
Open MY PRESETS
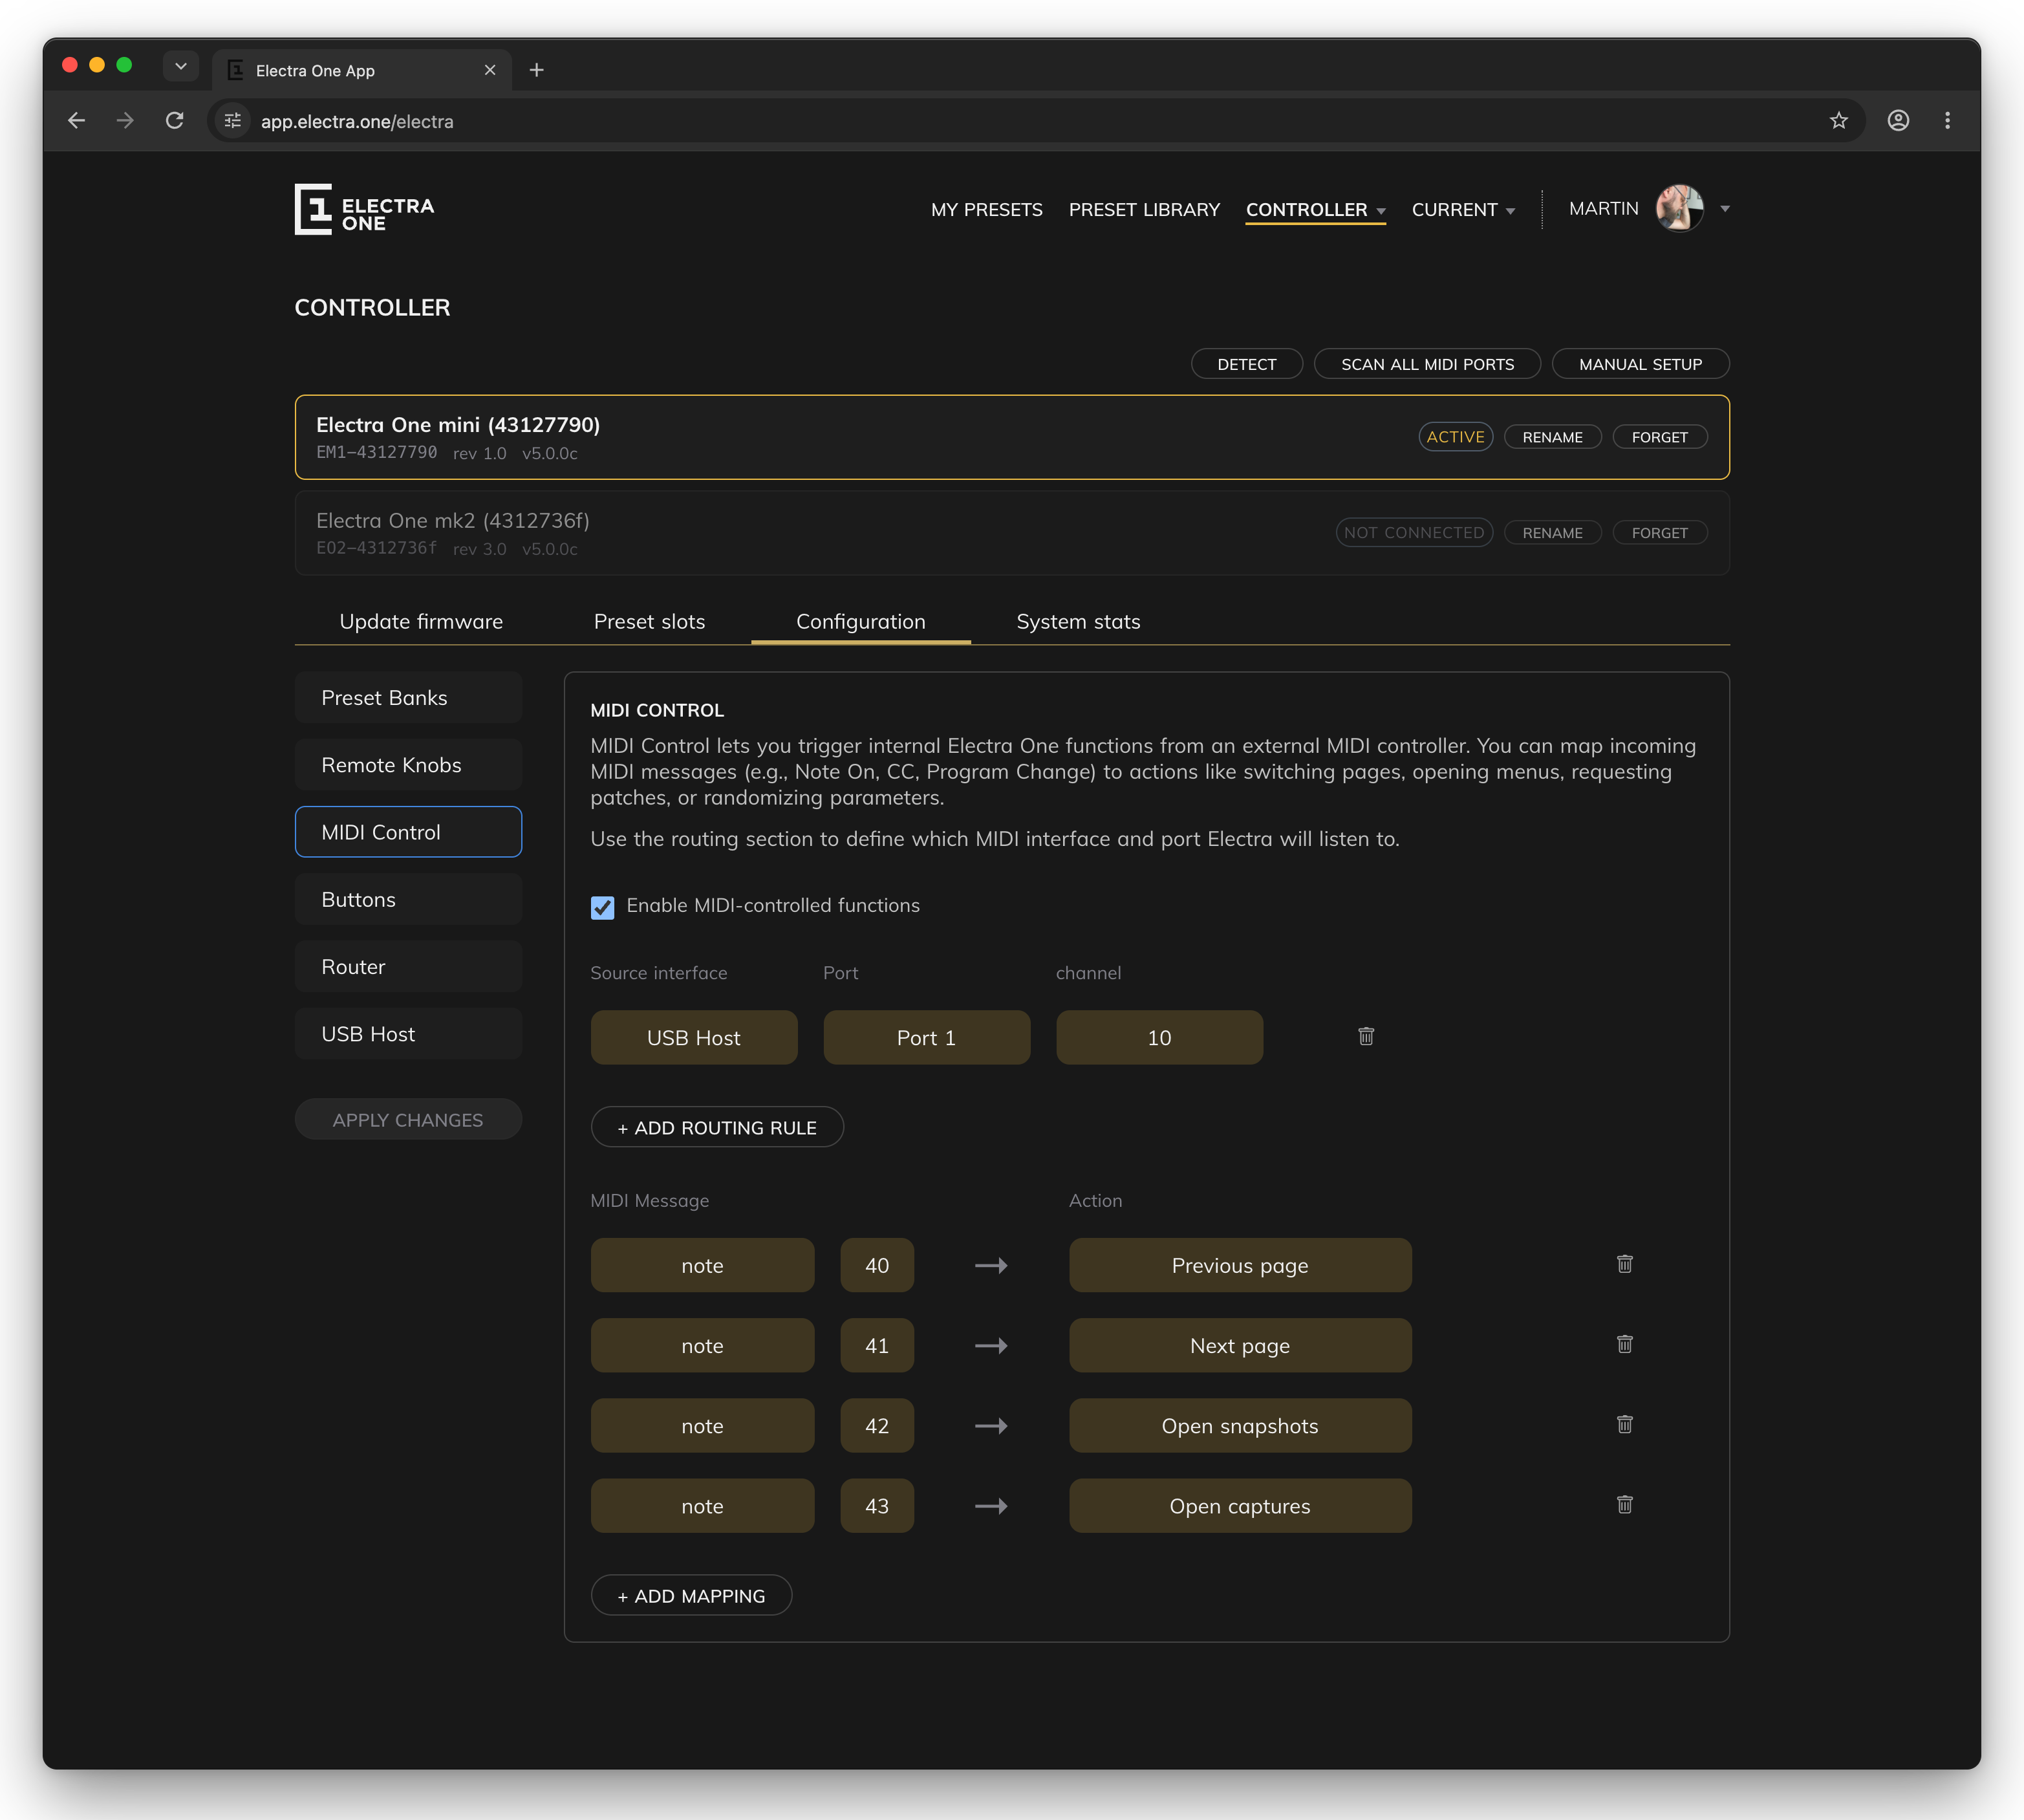point(986,209)
